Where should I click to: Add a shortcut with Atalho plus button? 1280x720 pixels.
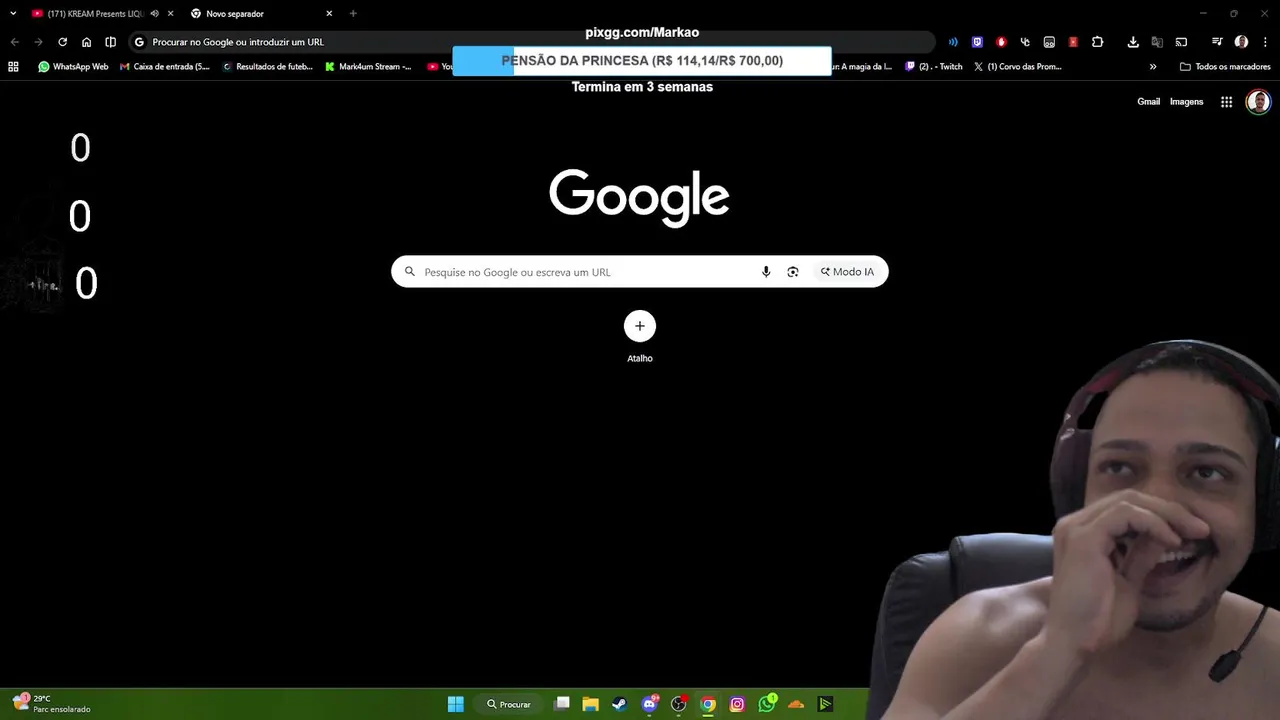tap(640, 326)
